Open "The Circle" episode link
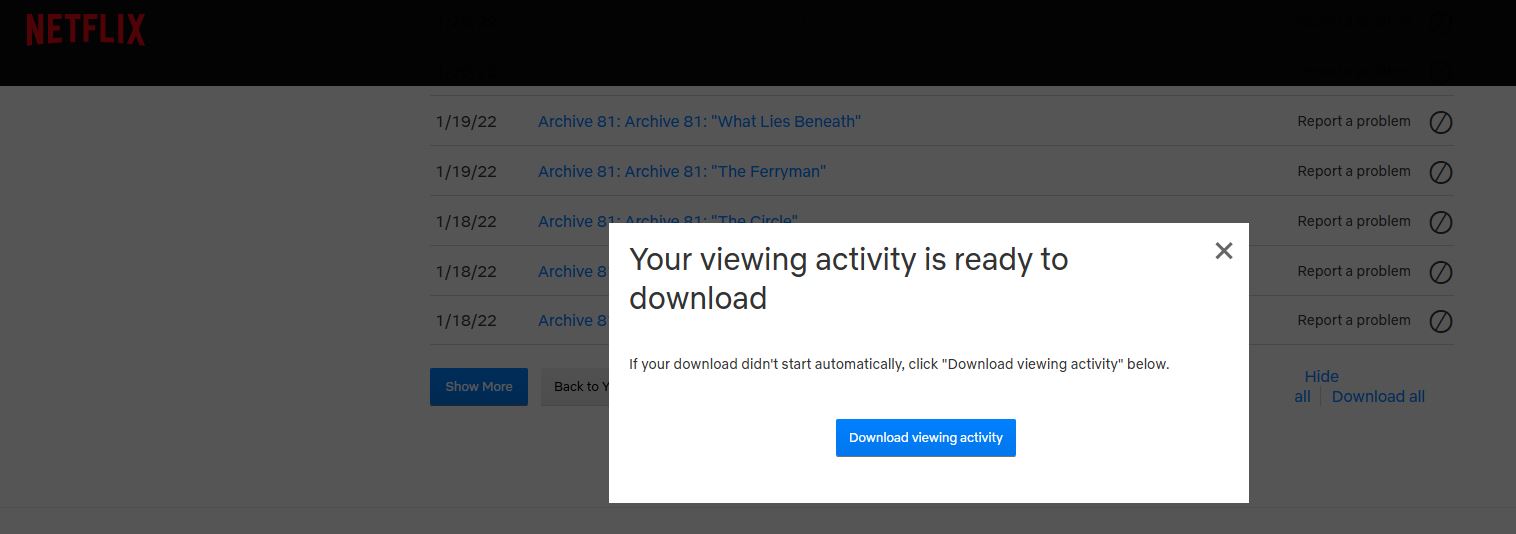 coord(668,221)
